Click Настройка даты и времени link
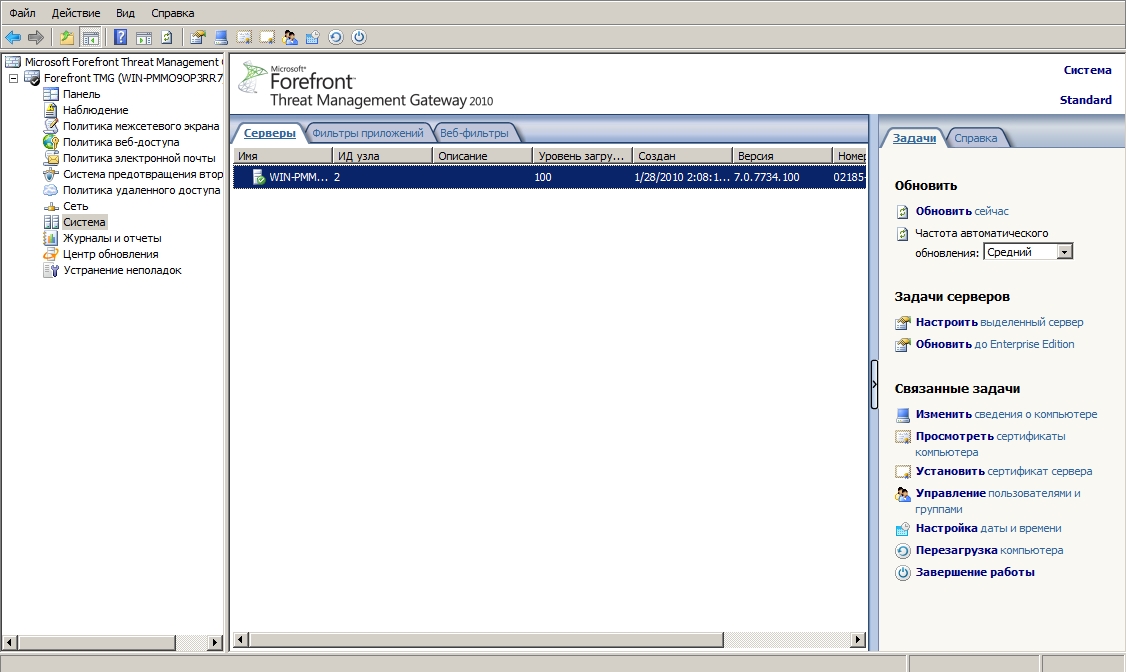The height and width of the screenshot is (672, 1126). (988, 528)
